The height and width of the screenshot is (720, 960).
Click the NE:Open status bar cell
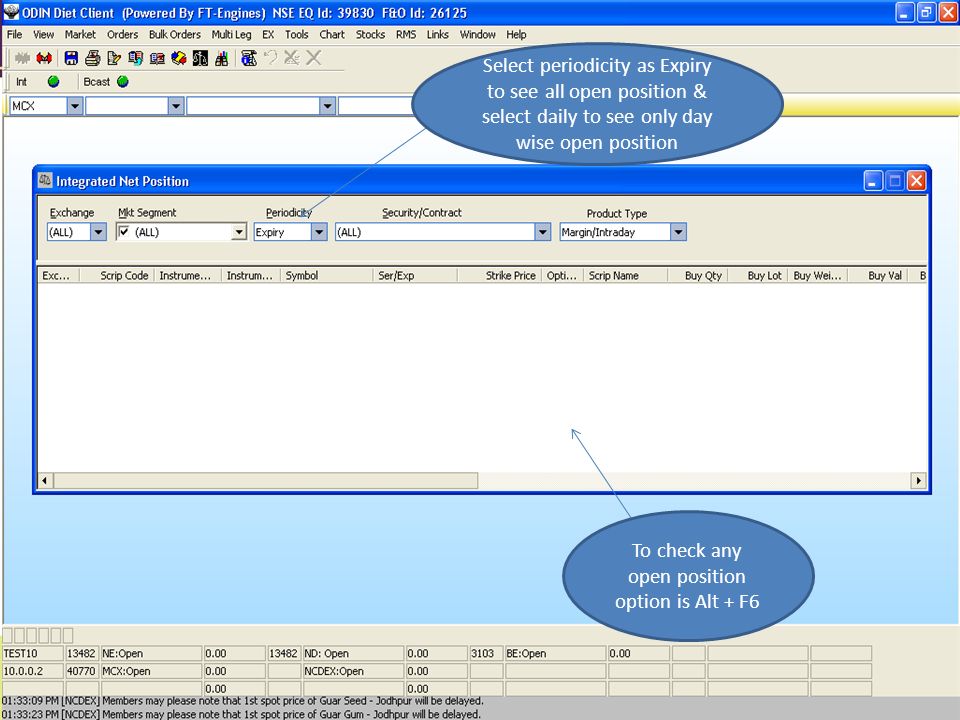pos(151,653)
